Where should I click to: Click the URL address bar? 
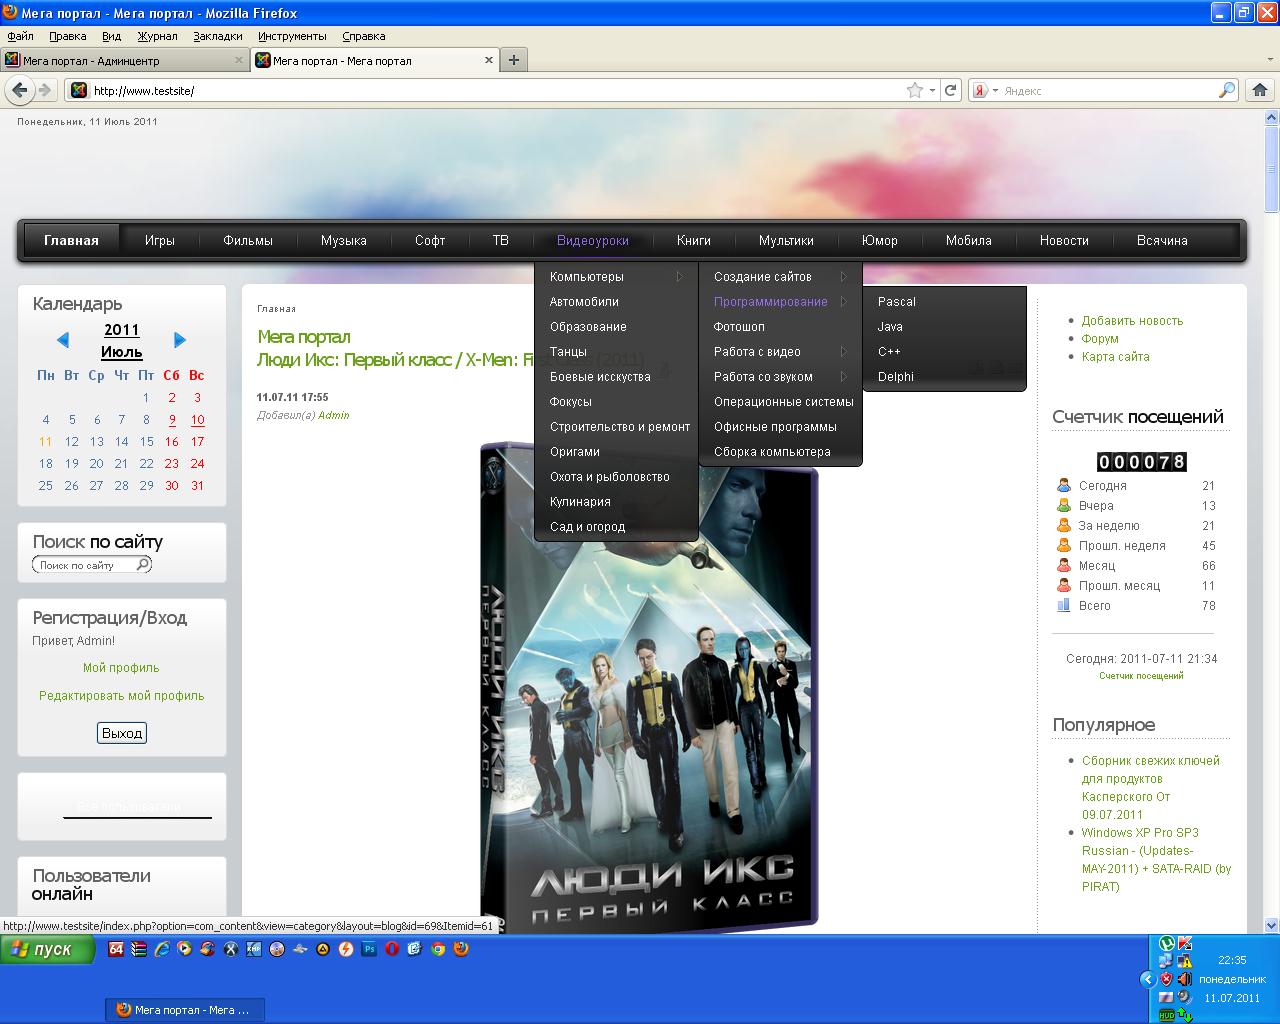[x=495, y=90]
